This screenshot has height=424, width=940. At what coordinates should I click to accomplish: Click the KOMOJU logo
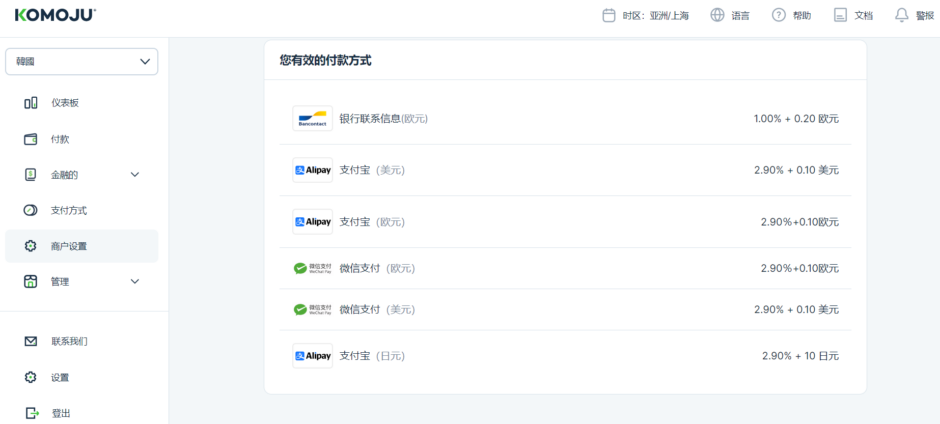coord(55,15)
